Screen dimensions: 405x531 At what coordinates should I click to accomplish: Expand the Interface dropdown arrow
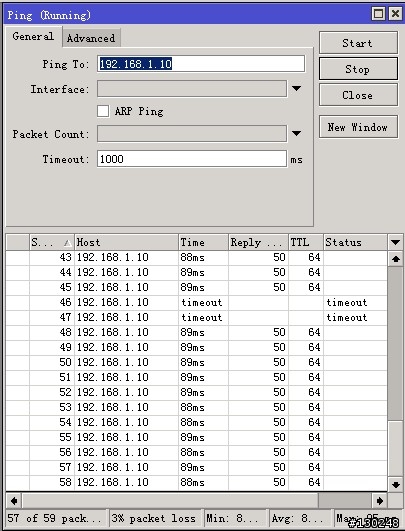coord(296,89)
